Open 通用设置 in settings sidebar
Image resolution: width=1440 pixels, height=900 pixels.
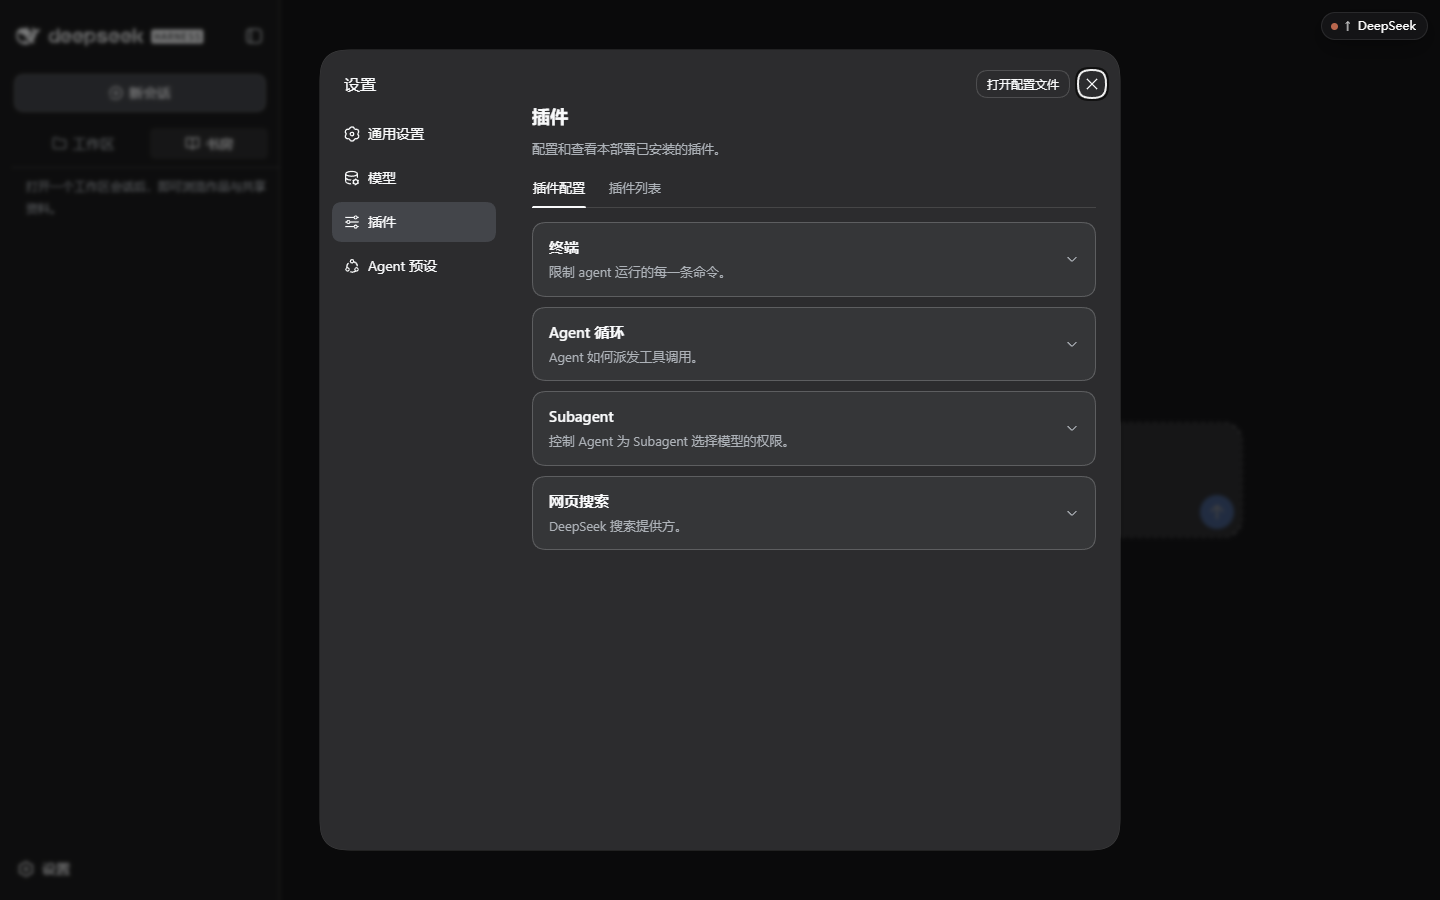413,134
